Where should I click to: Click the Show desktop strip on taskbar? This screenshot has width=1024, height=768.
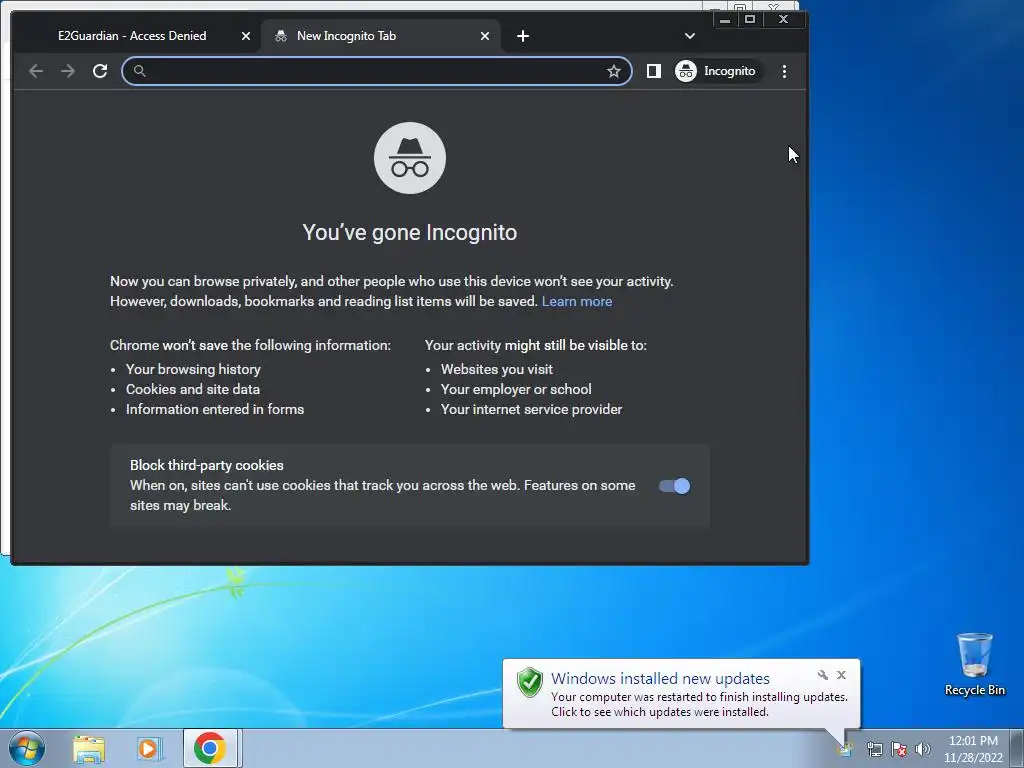coord(1017,749)
